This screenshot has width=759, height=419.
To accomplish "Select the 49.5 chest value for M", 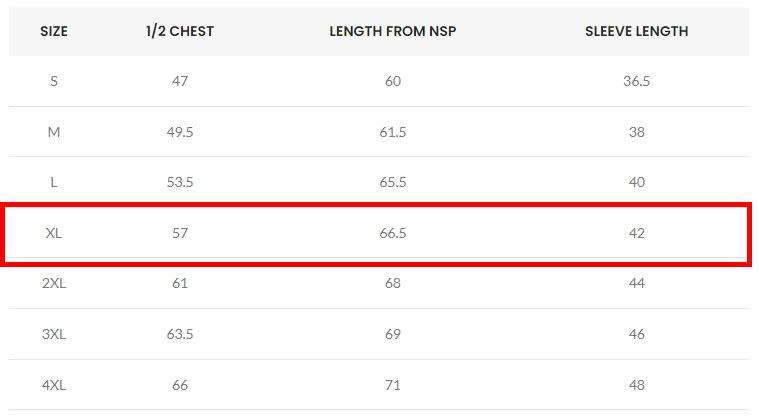I will pos(179,132).
